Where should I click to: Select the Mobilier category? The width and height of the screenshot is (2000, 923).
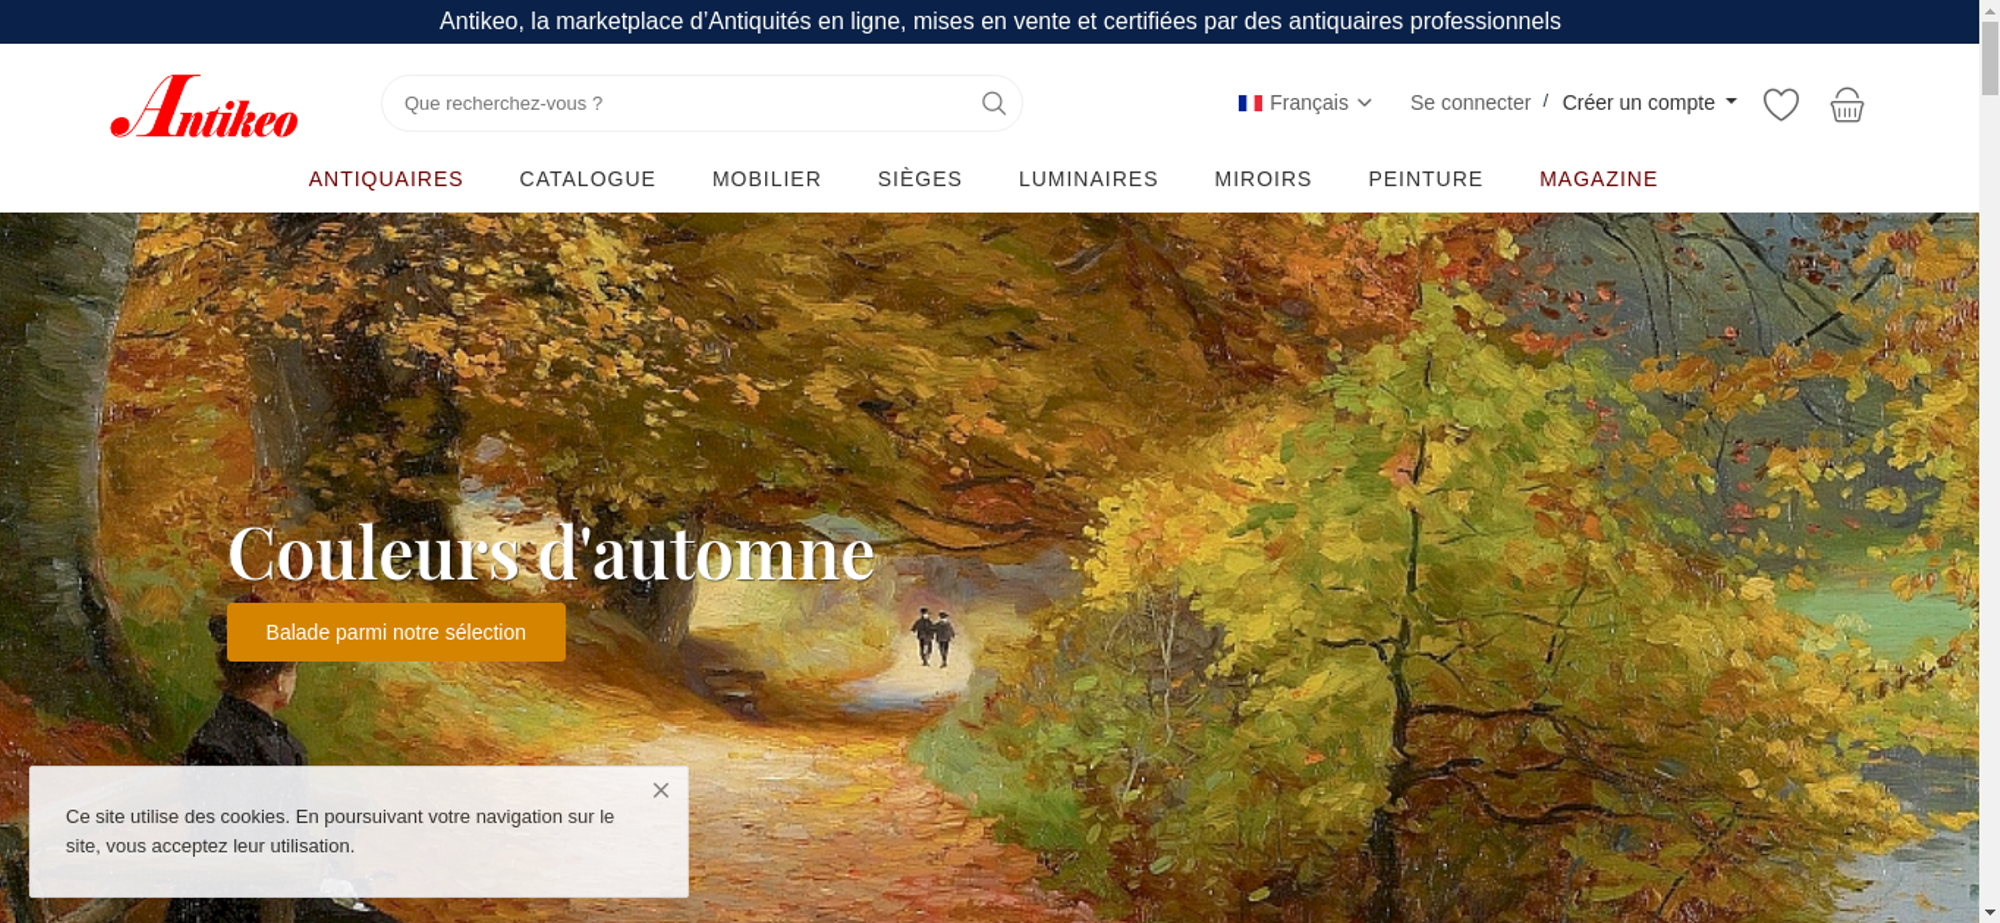pos(767,179)
